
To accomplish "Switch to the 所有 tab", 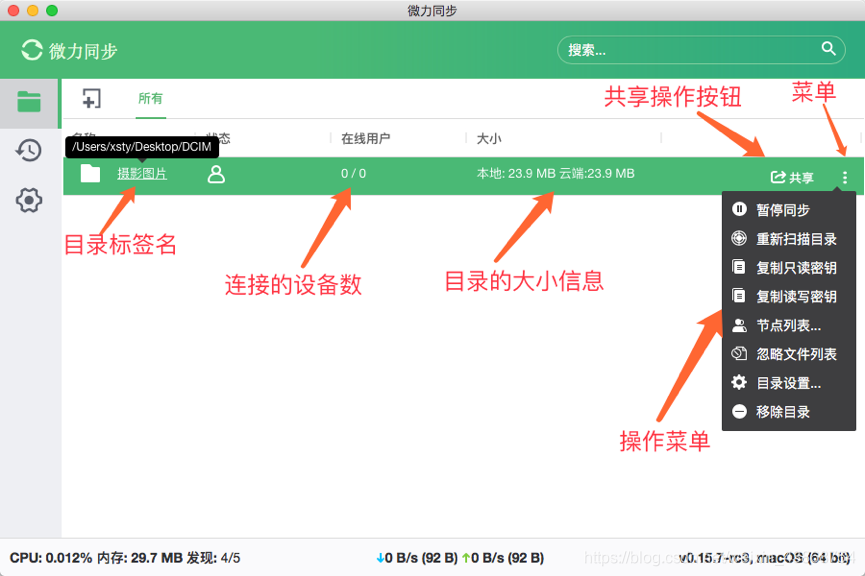I will coord(151,99).
